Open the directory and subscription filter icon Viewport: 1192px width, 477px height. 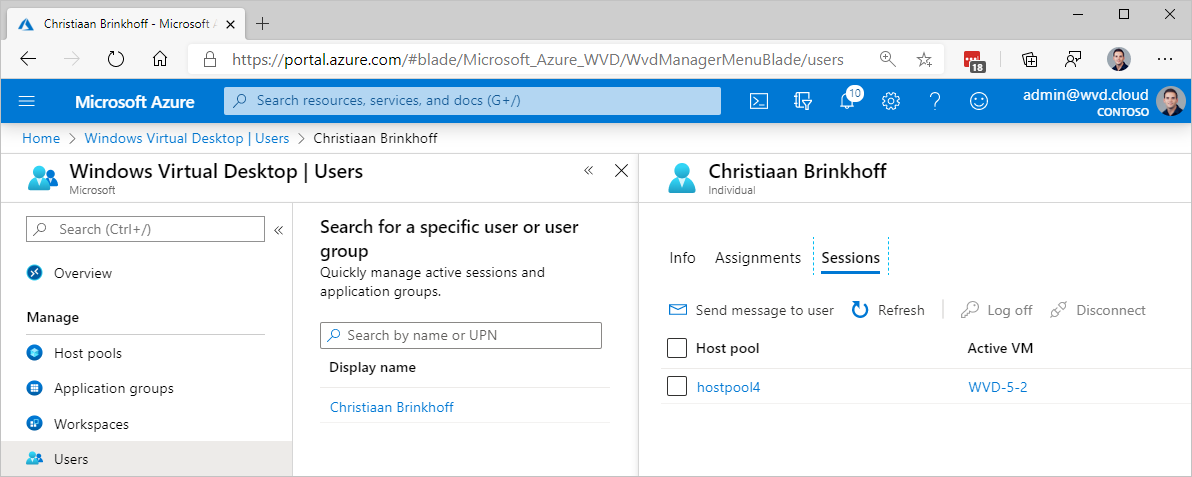click(802, 101)
